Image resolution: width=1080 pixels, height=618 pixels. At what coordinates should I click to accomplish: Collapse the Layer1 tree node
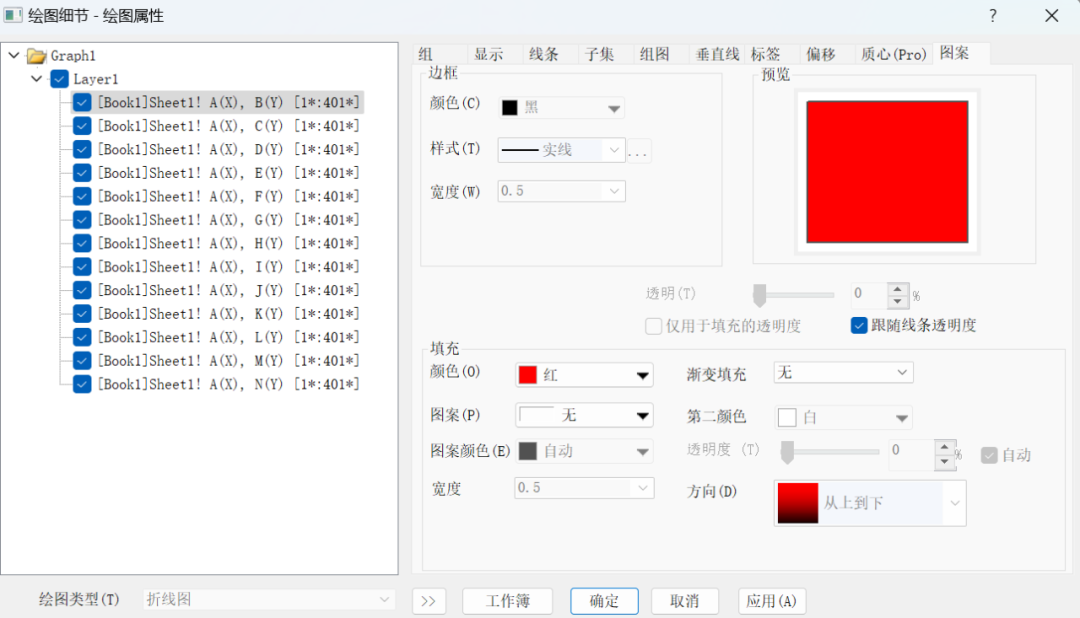click(37, 79)
